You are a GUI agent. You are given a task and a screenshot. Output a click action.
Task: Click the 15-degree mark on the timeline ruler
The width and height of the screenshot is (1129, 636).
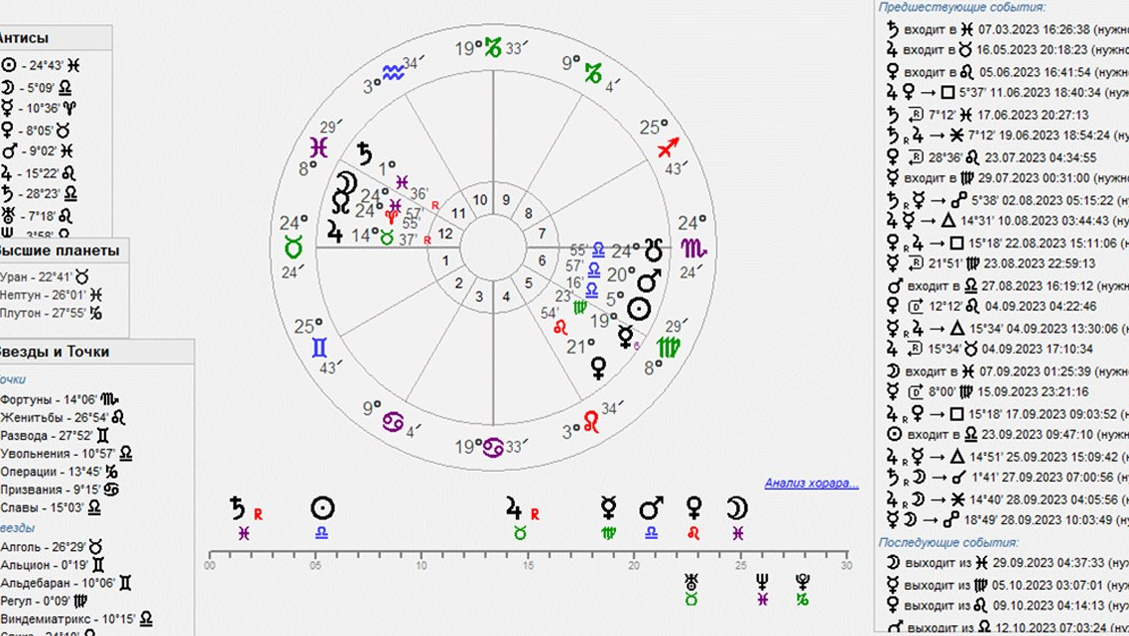pos(527,553)
